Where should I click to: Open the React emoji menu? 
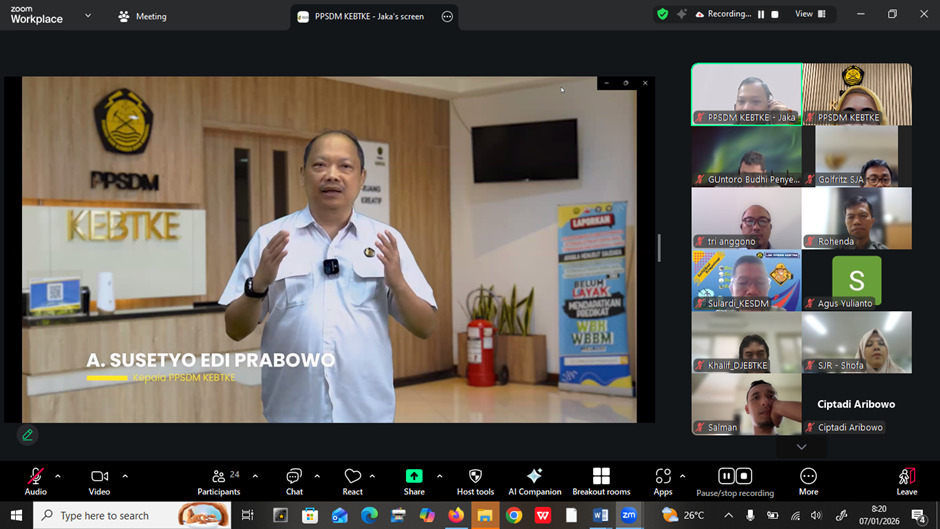352,478
